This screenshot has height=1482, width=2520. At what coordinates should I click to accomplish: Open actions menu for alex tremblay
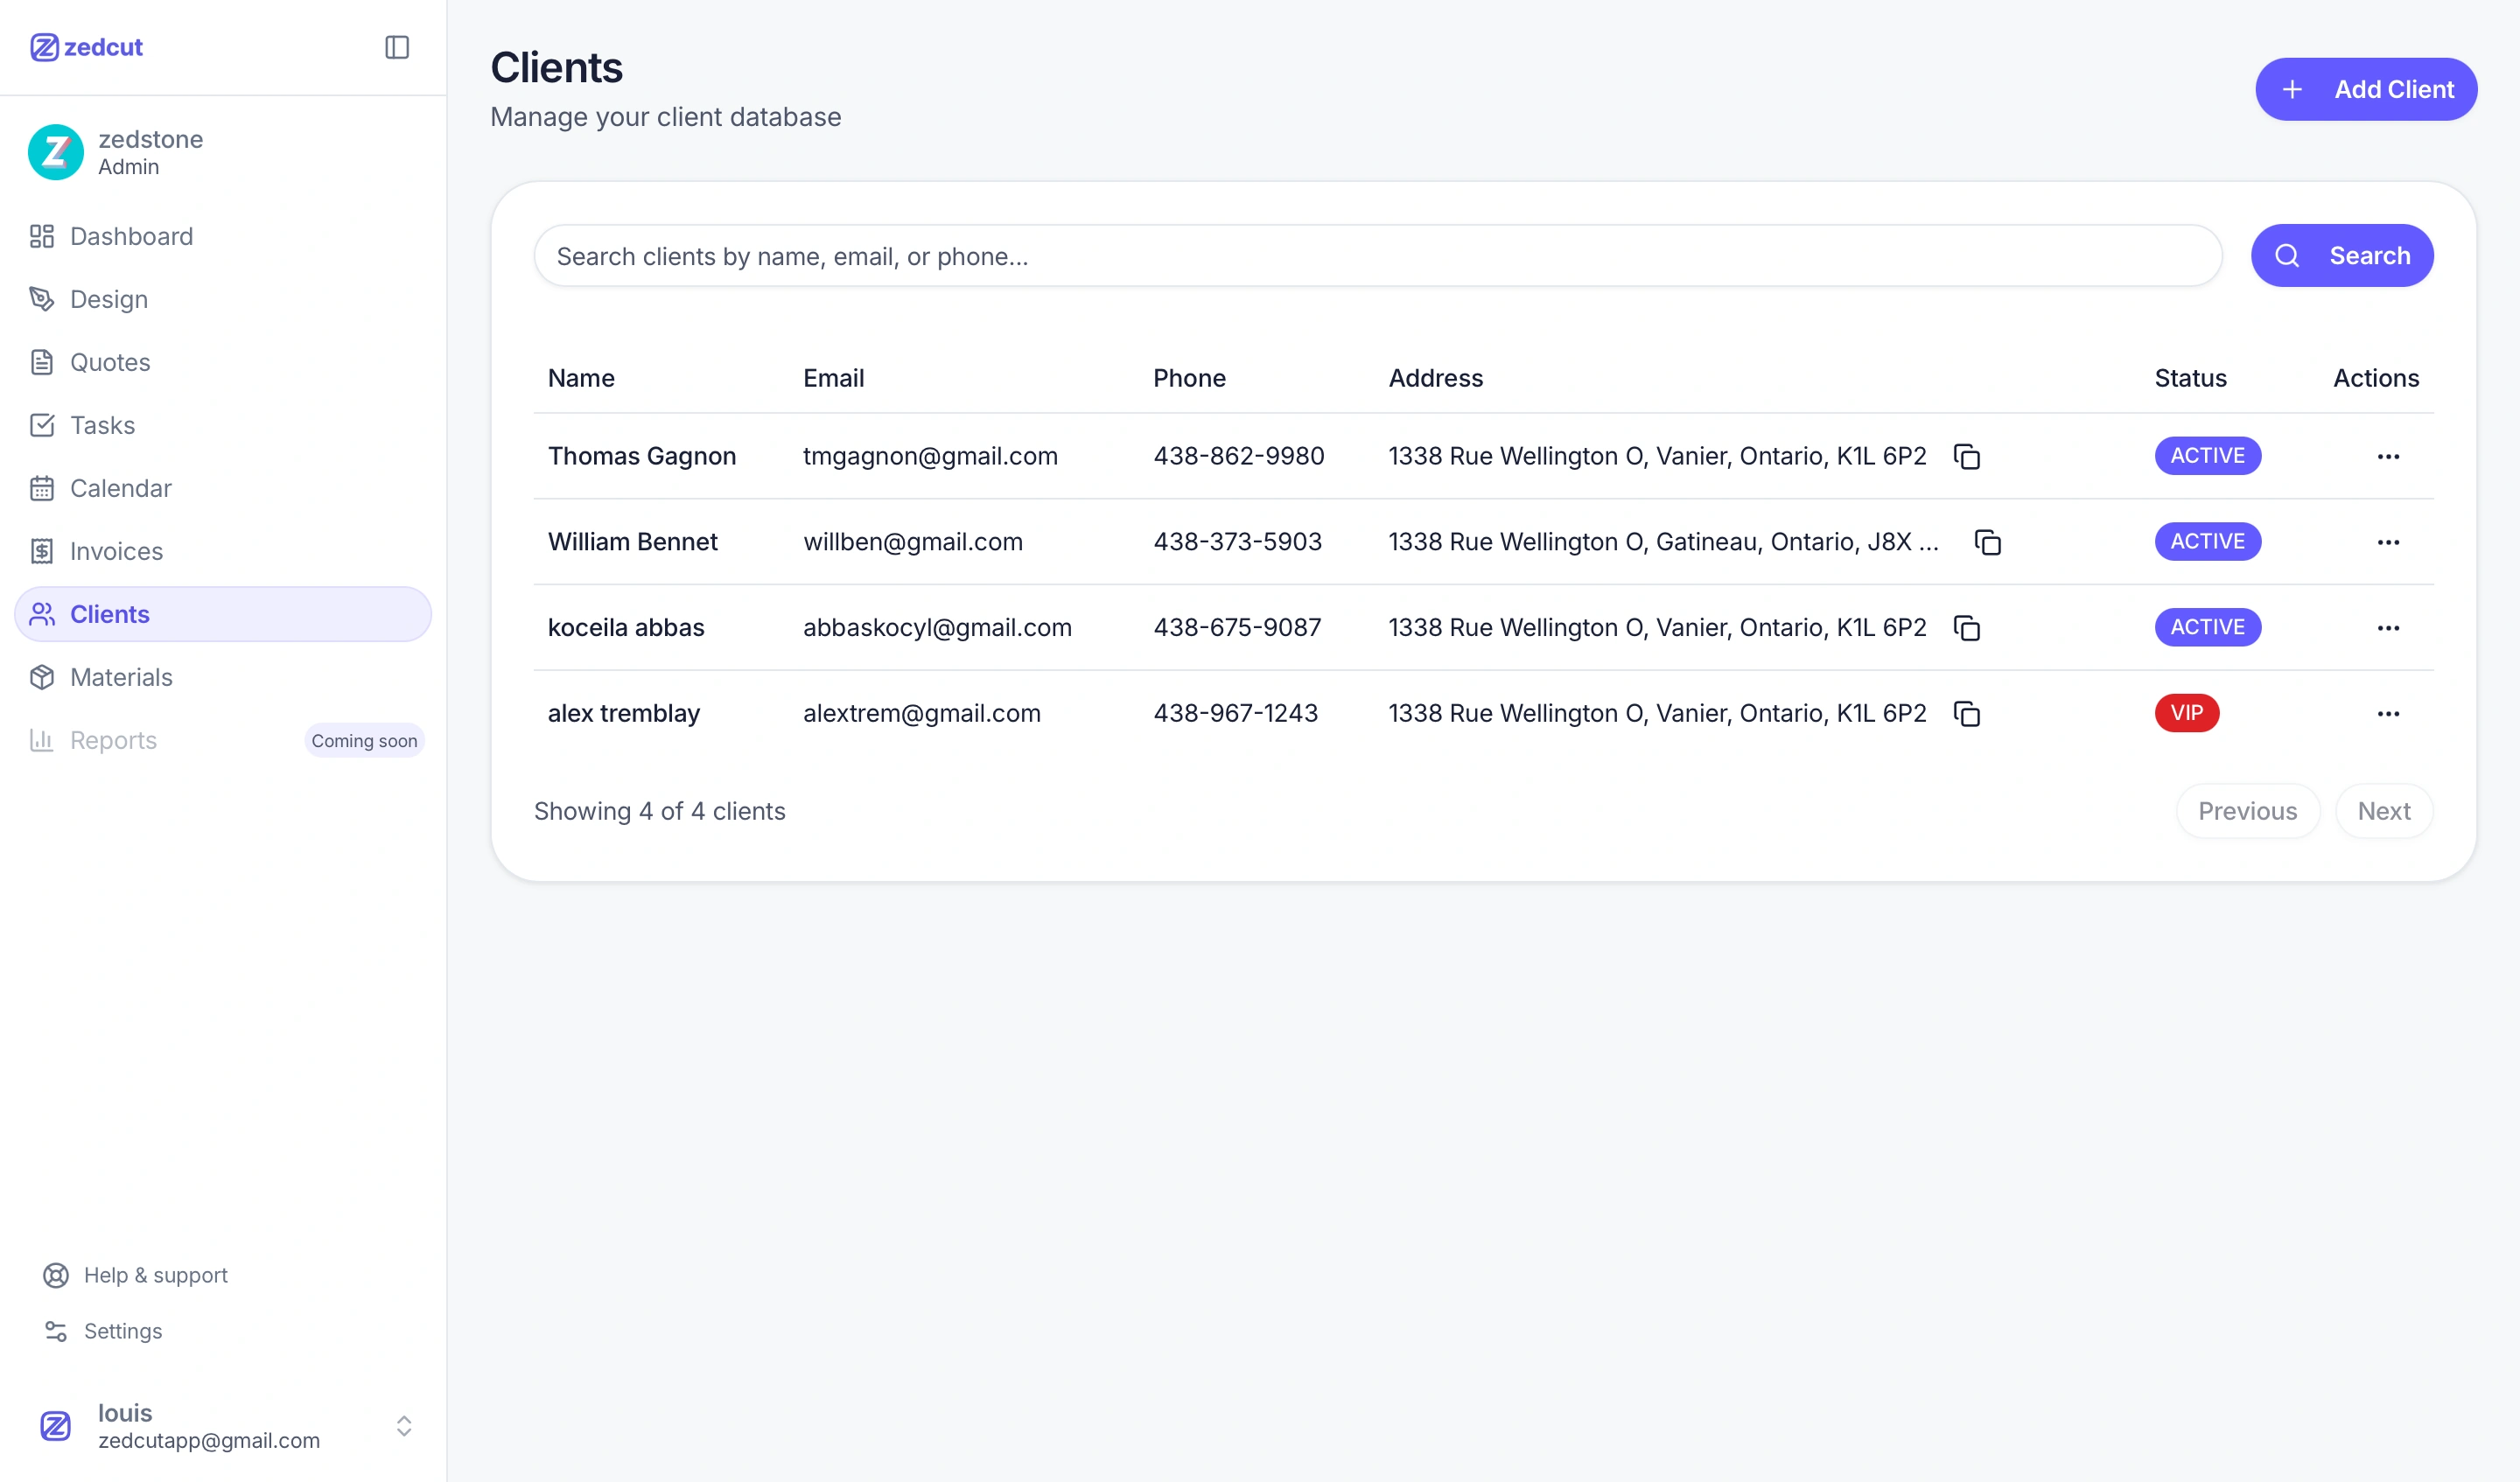2388,714
